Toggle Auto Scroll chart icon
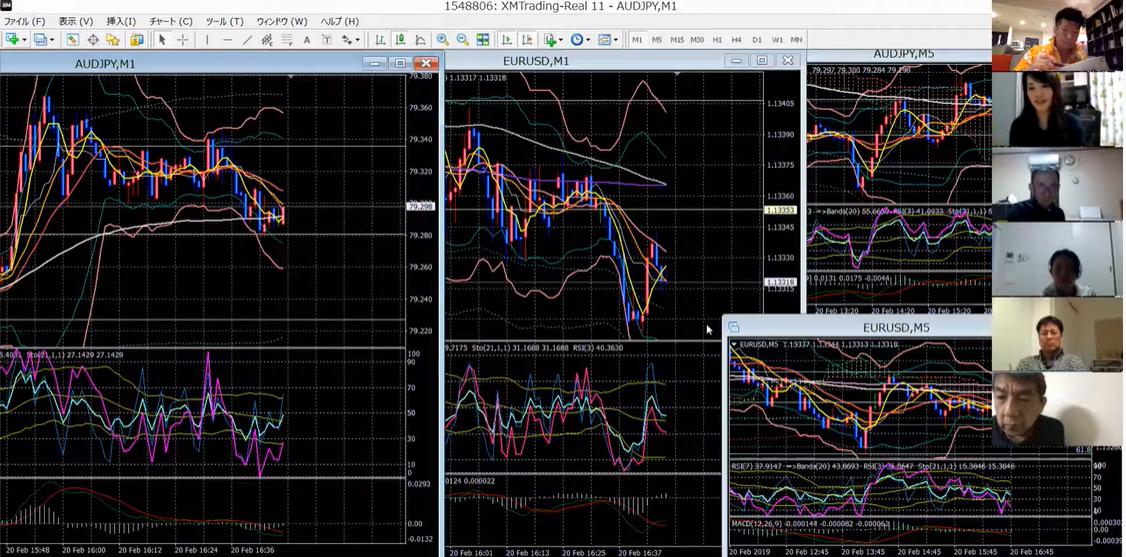1126x557 pixels. click(507, 39)
